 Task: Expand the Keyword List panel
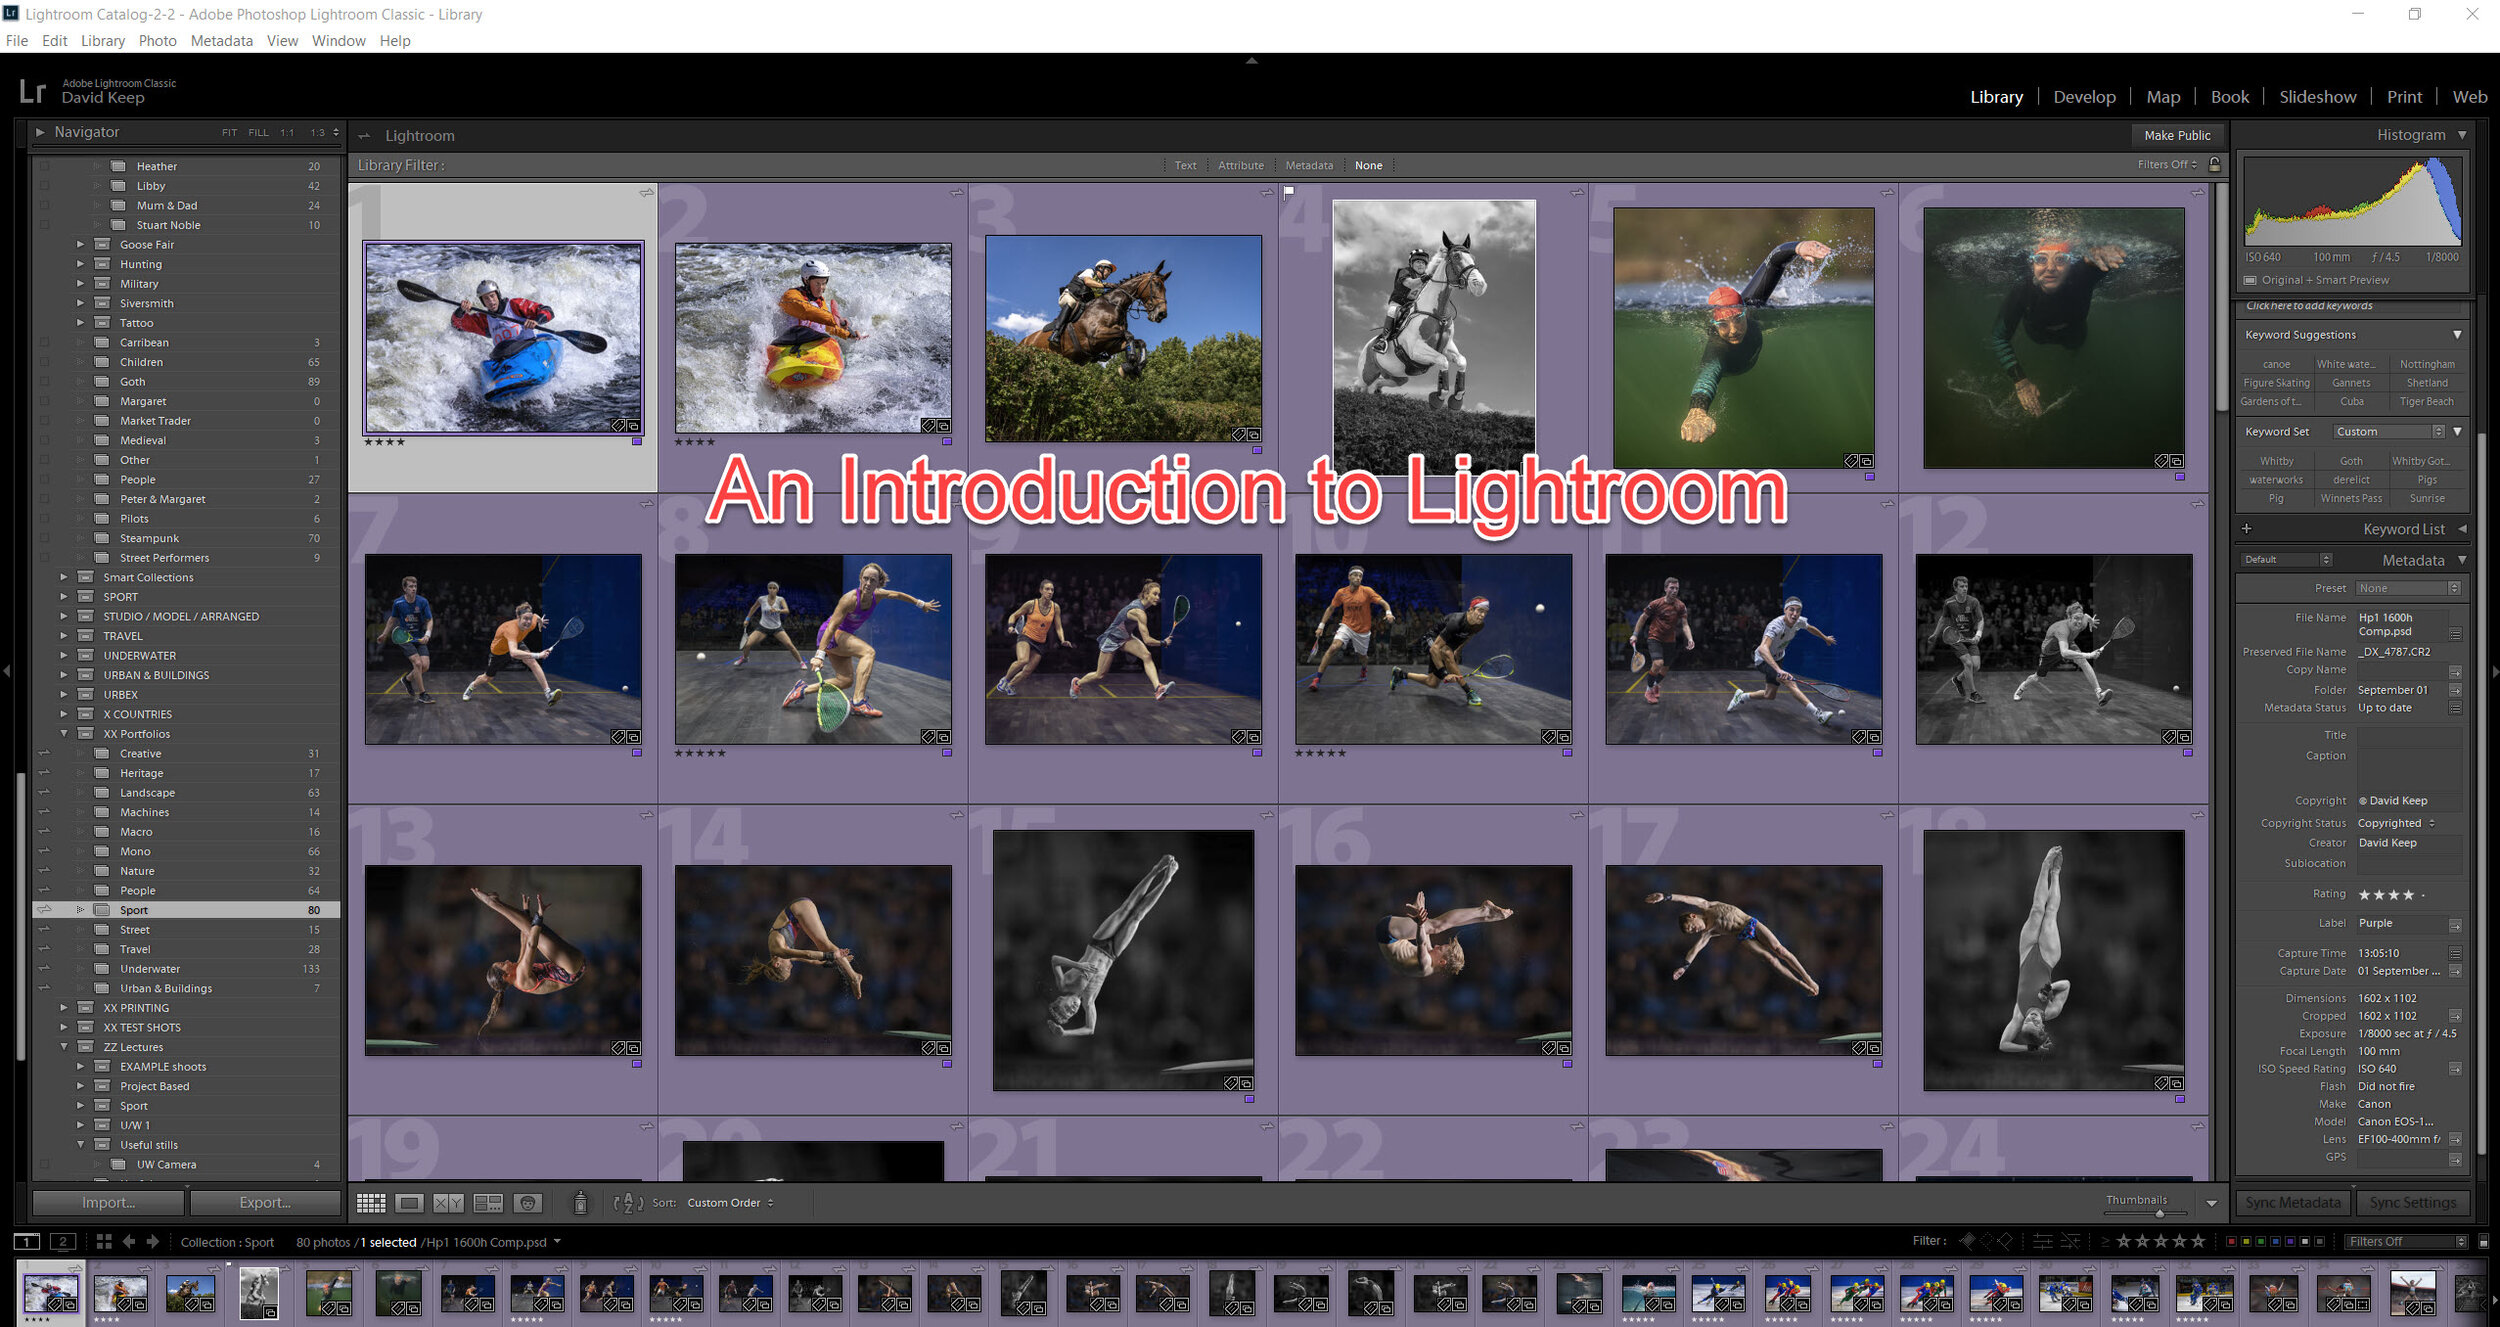pos(2462,529)
